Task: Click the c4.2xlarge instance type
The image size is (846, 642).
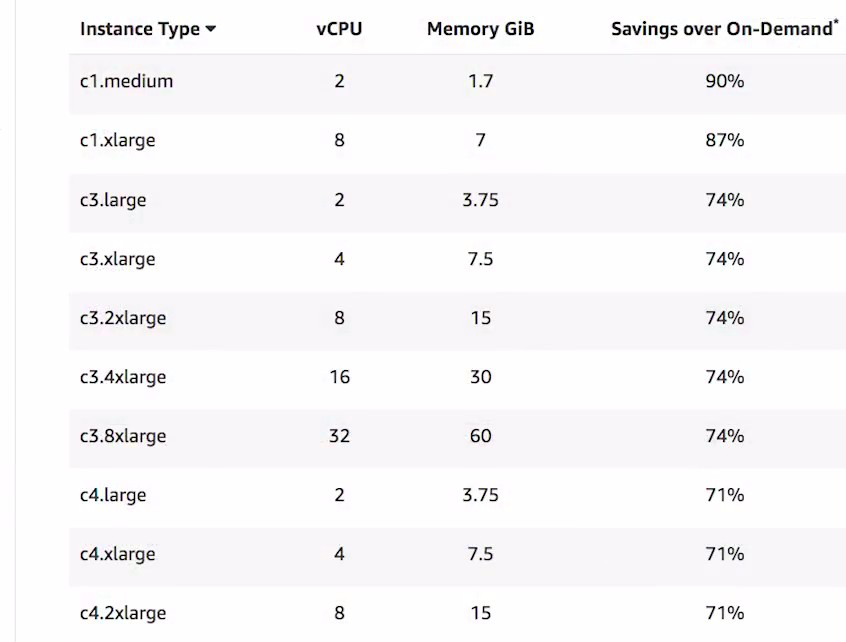Action: pos(123,613)
